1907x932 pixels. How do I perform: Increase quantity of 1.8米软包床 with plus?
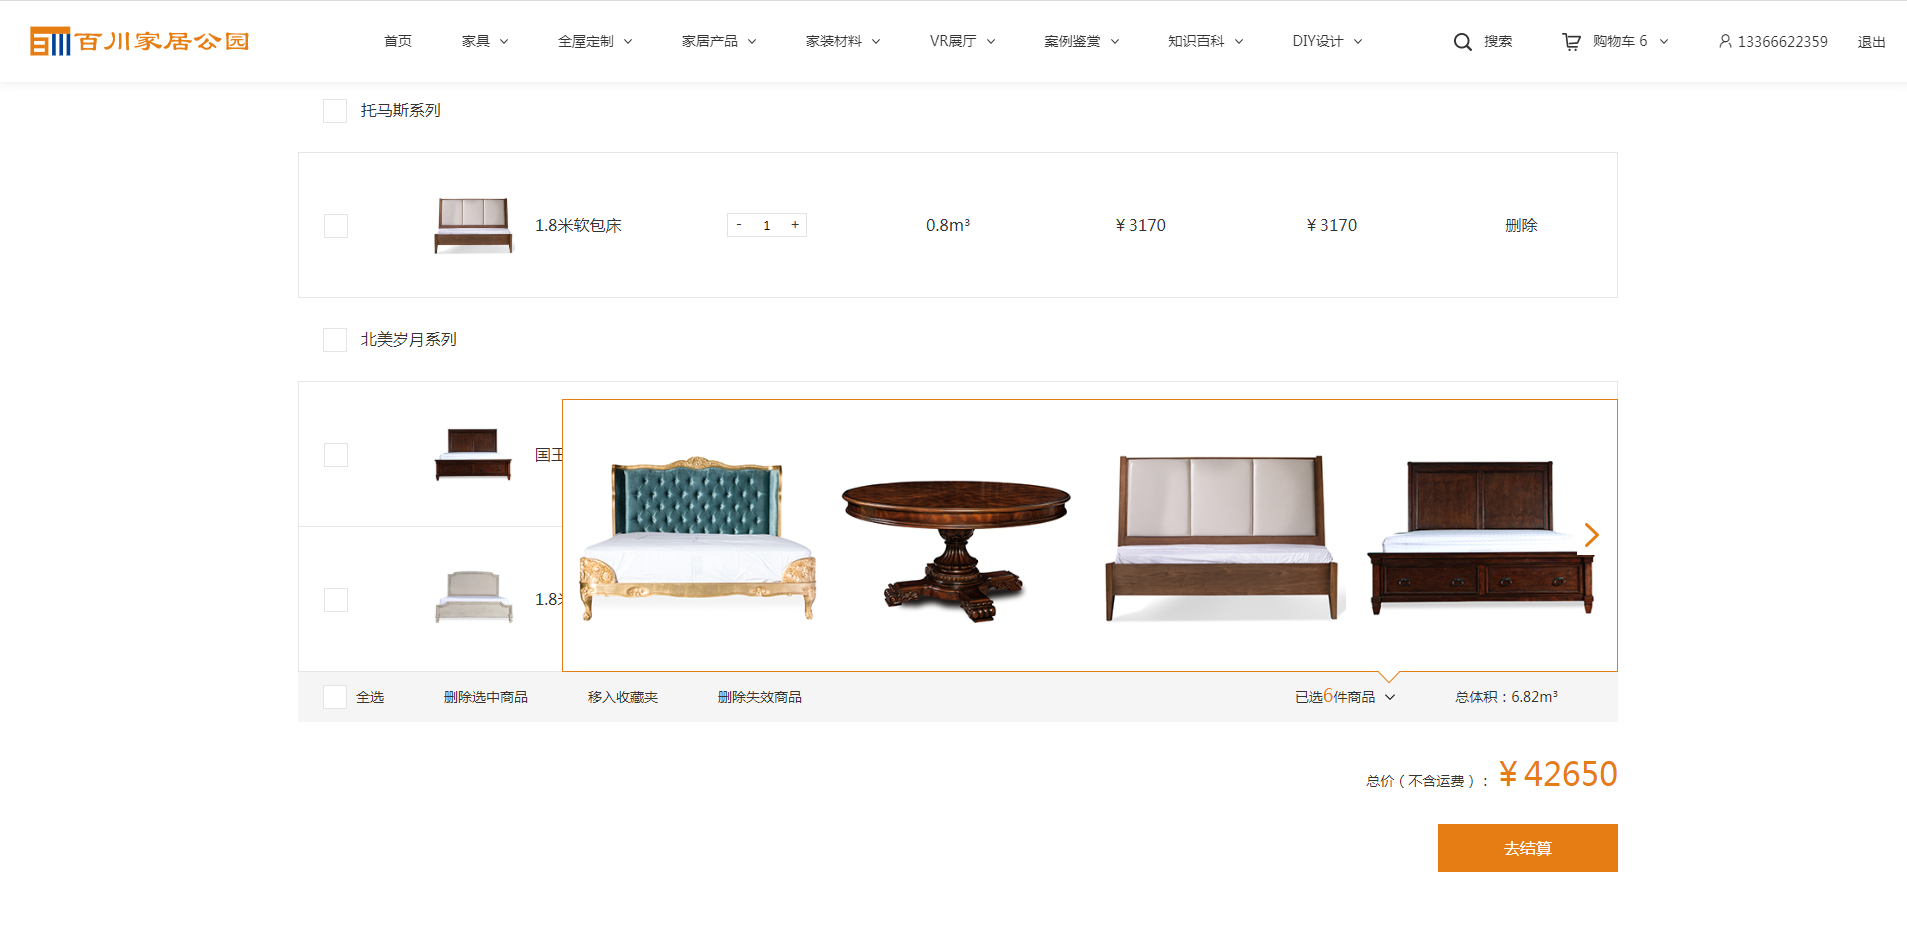(795, 225)
